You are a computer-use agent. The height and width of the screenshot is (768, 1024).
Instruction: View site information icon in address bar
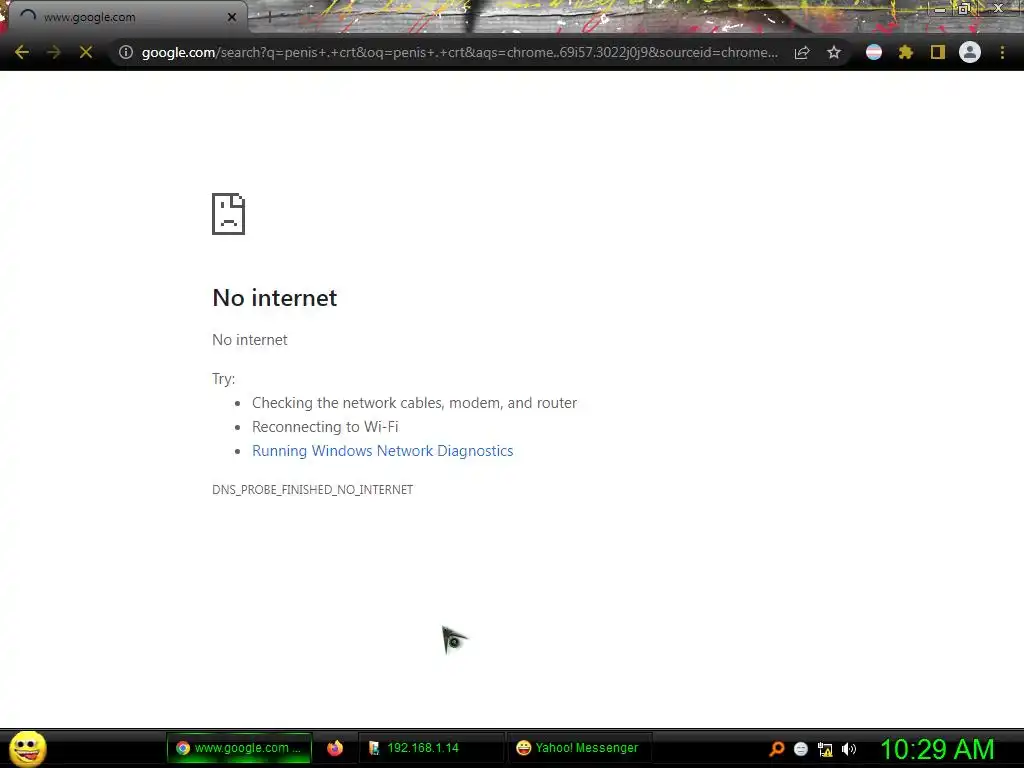tap(126, 52)
